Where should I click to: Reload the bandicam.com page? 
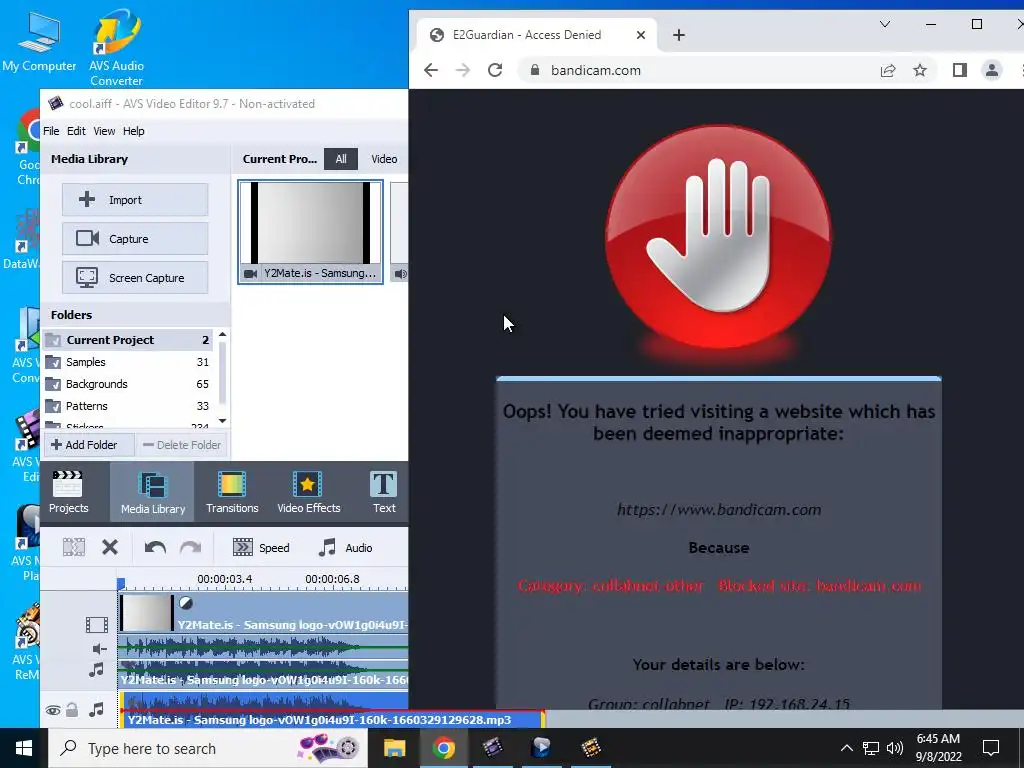click(495, 70)
